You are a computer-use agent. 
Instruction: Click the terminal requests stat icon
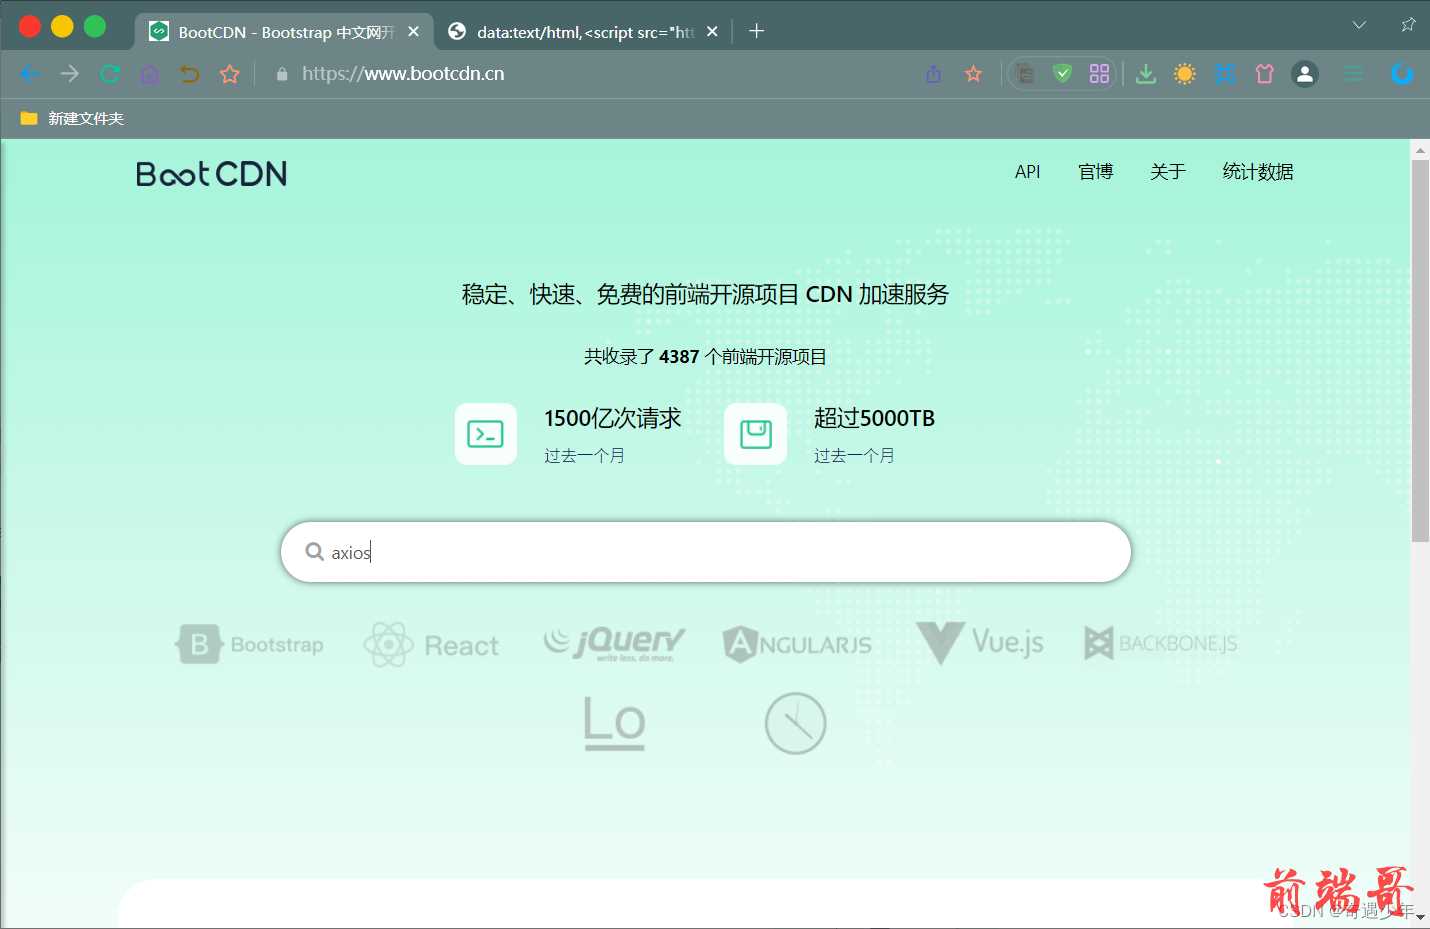click(x=486, y=434)
